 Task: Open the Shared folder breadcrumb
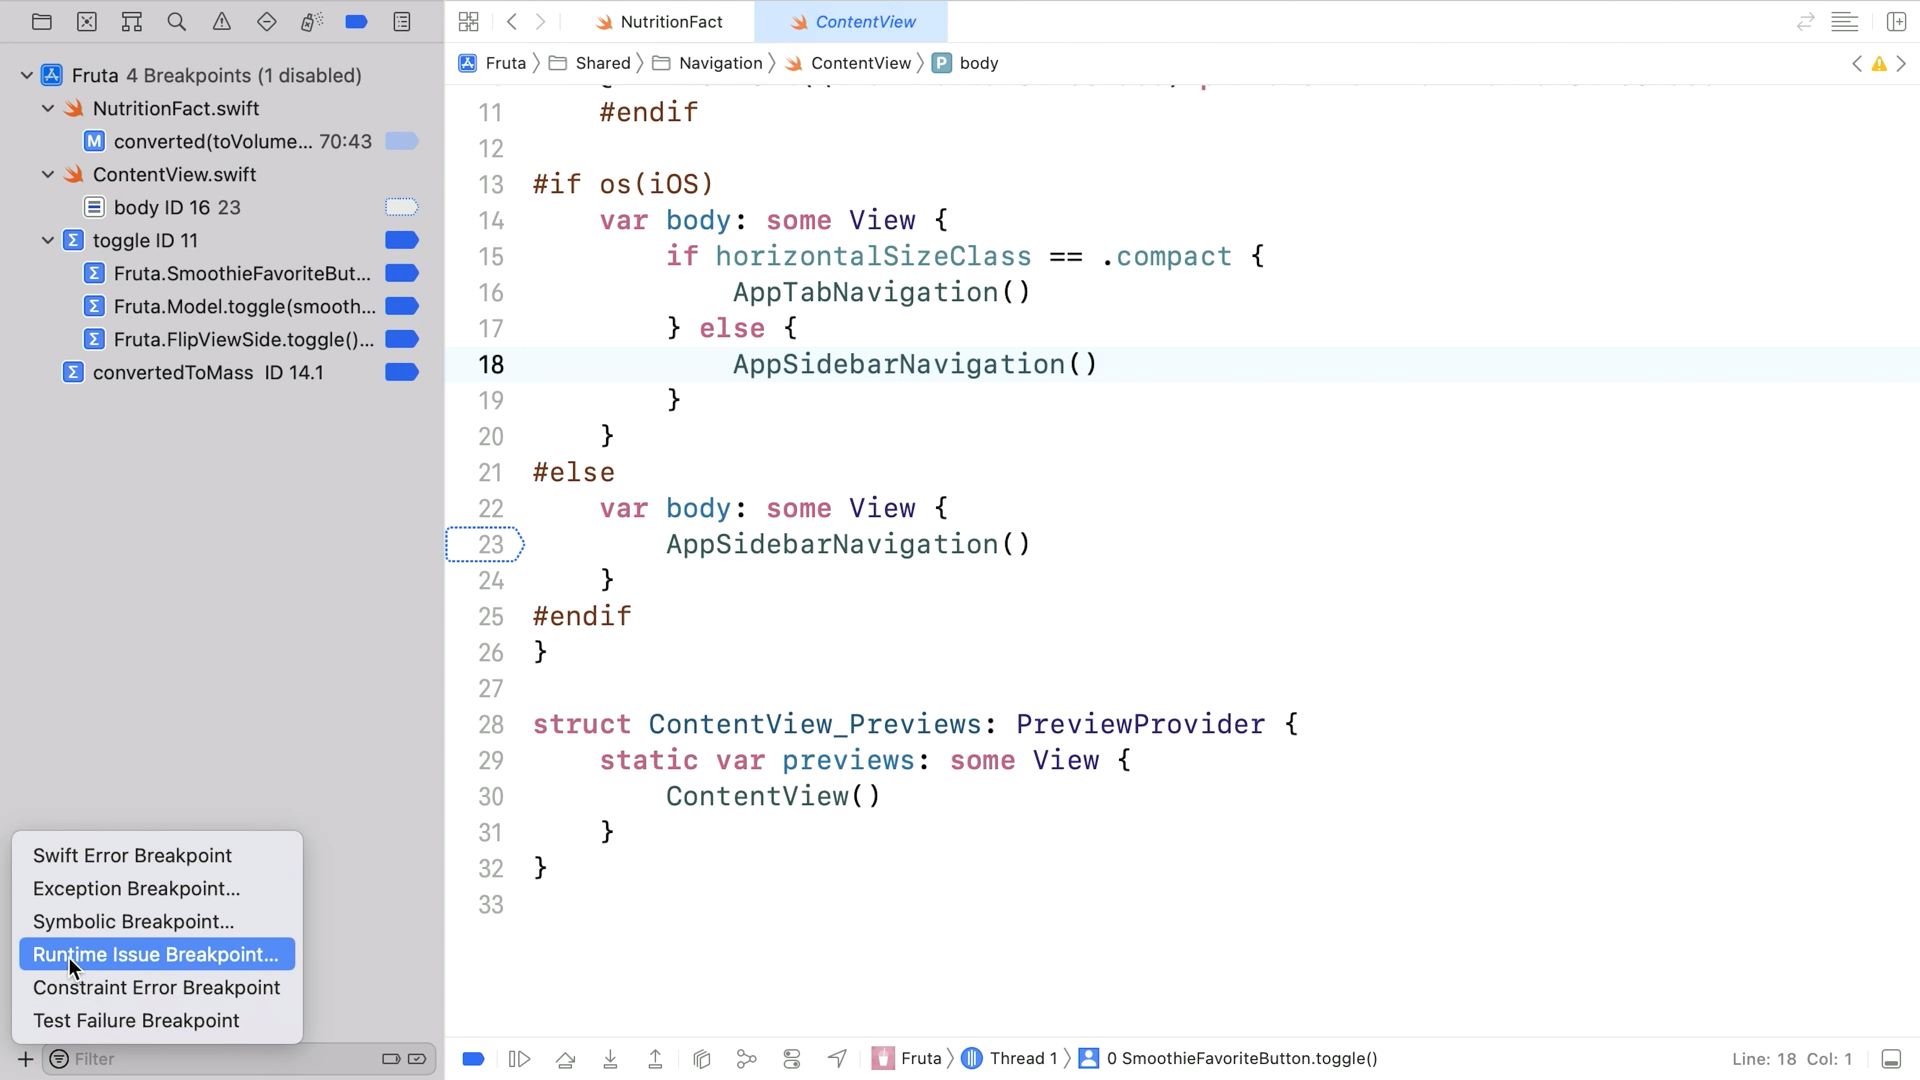[x=591, y=63]
